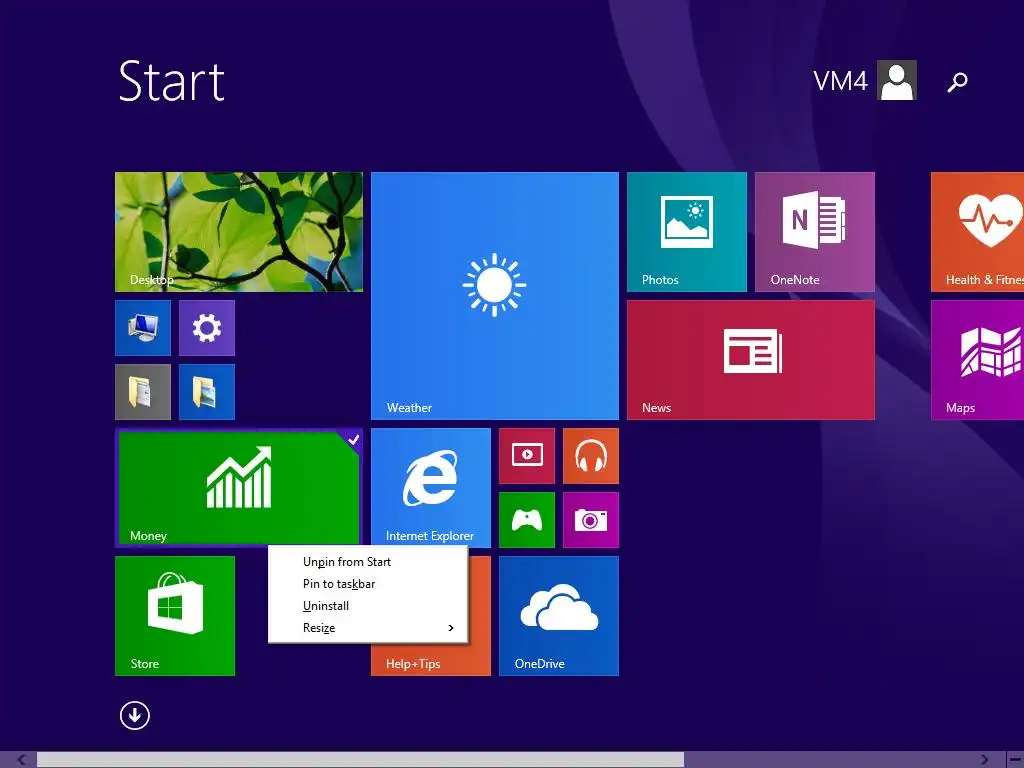Open the VM4 user account picture
The height and width of the screenshot is (768, 1024).
897,80
